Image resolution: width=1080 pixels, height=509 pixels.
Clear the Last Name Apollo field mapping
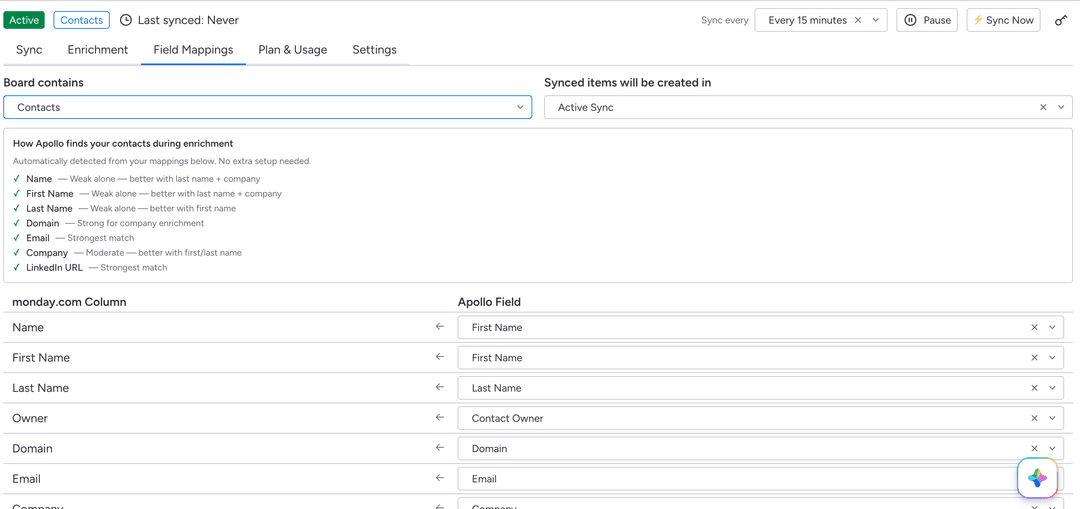pyautogui.click(x=1035, y=388)
